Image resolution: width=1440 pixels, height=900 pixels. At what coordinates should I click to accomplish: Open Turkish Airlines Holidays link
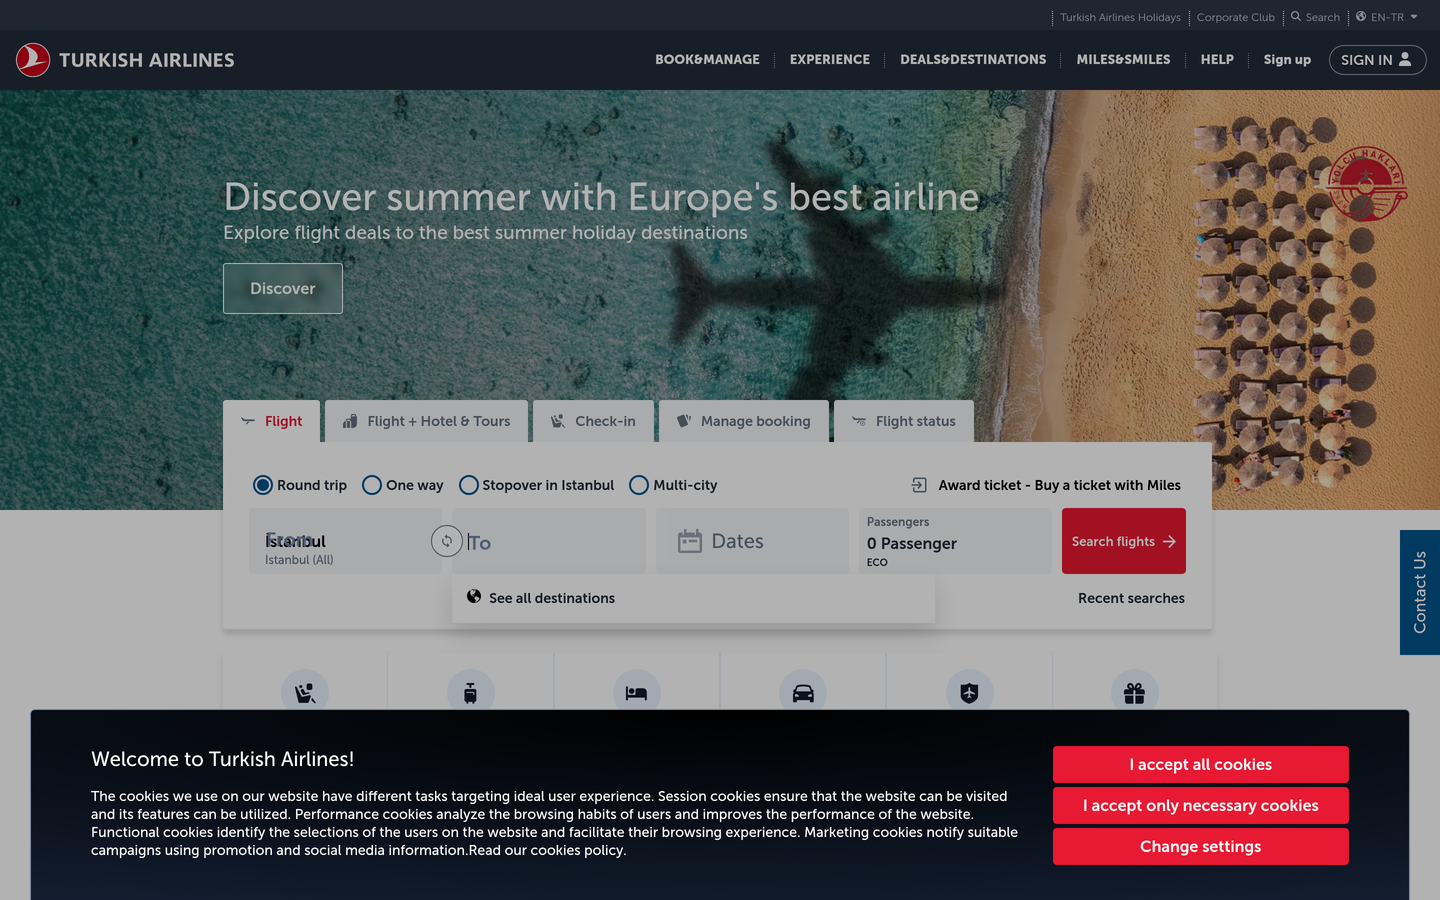click(x=1120, y=17)
